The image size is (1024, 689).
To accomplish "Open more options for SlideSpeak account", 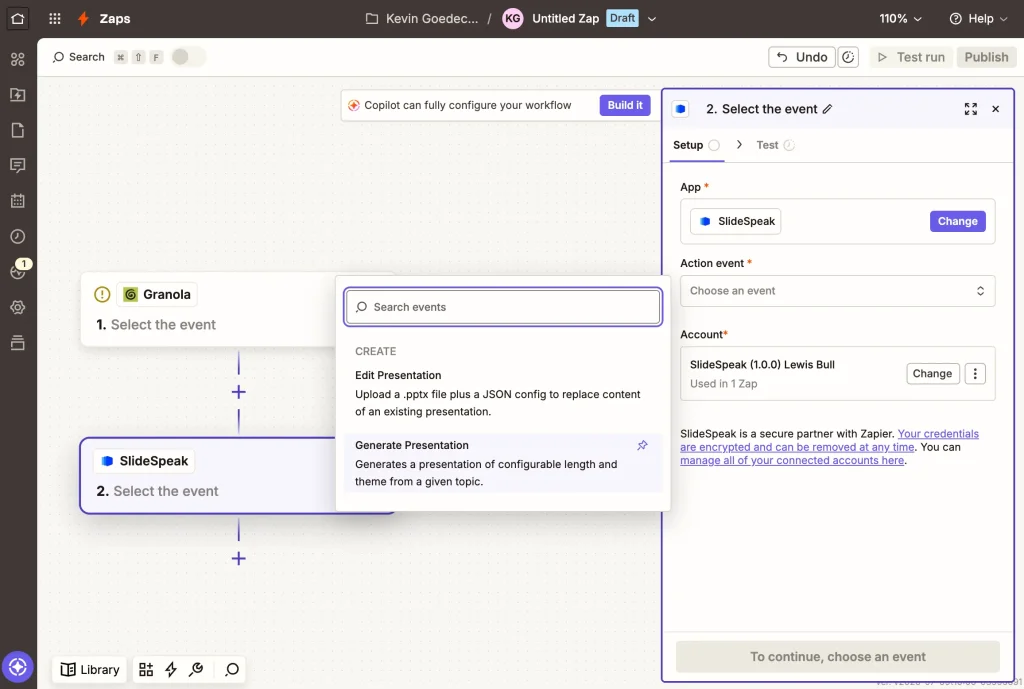I will point(975,374).
